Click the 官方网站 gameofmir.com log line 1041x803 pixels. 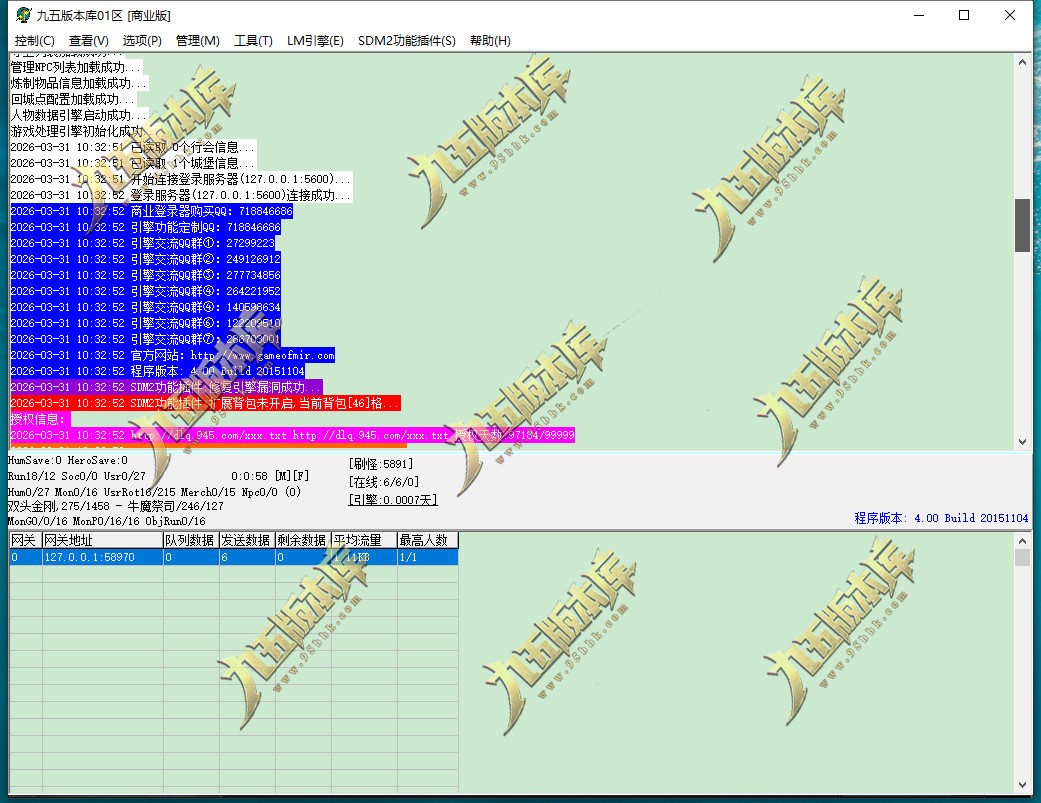click(173, 355)
